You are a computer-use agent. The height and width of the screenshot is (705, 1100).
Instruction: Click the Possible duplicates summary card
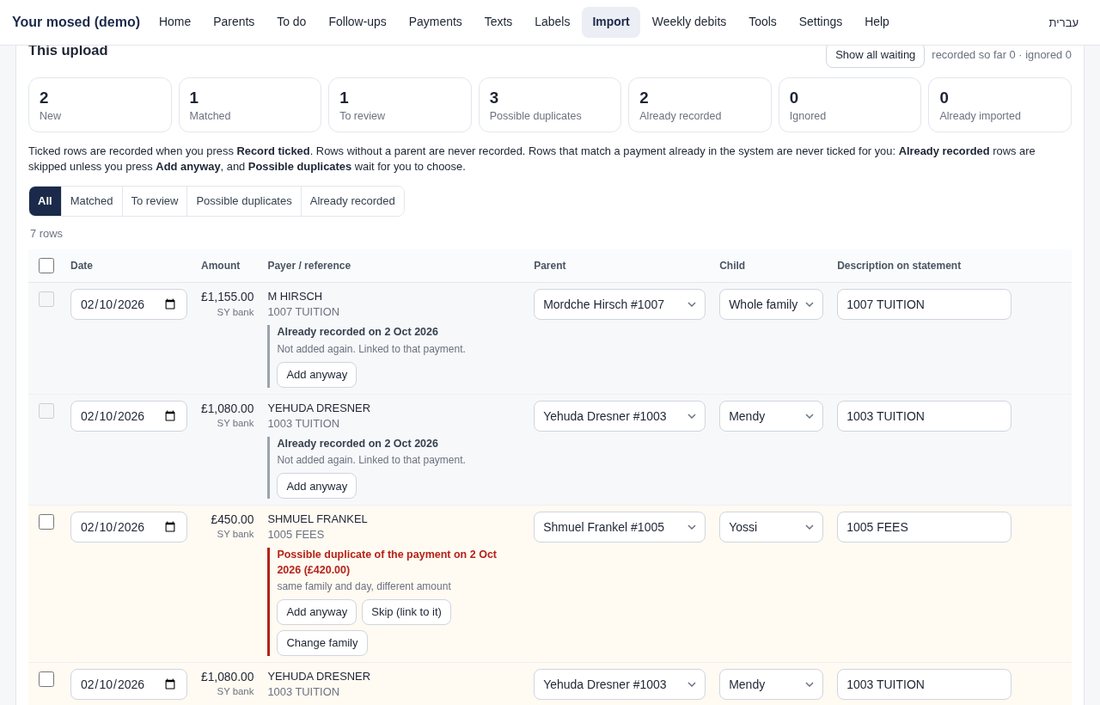click(x=549, y=105)
